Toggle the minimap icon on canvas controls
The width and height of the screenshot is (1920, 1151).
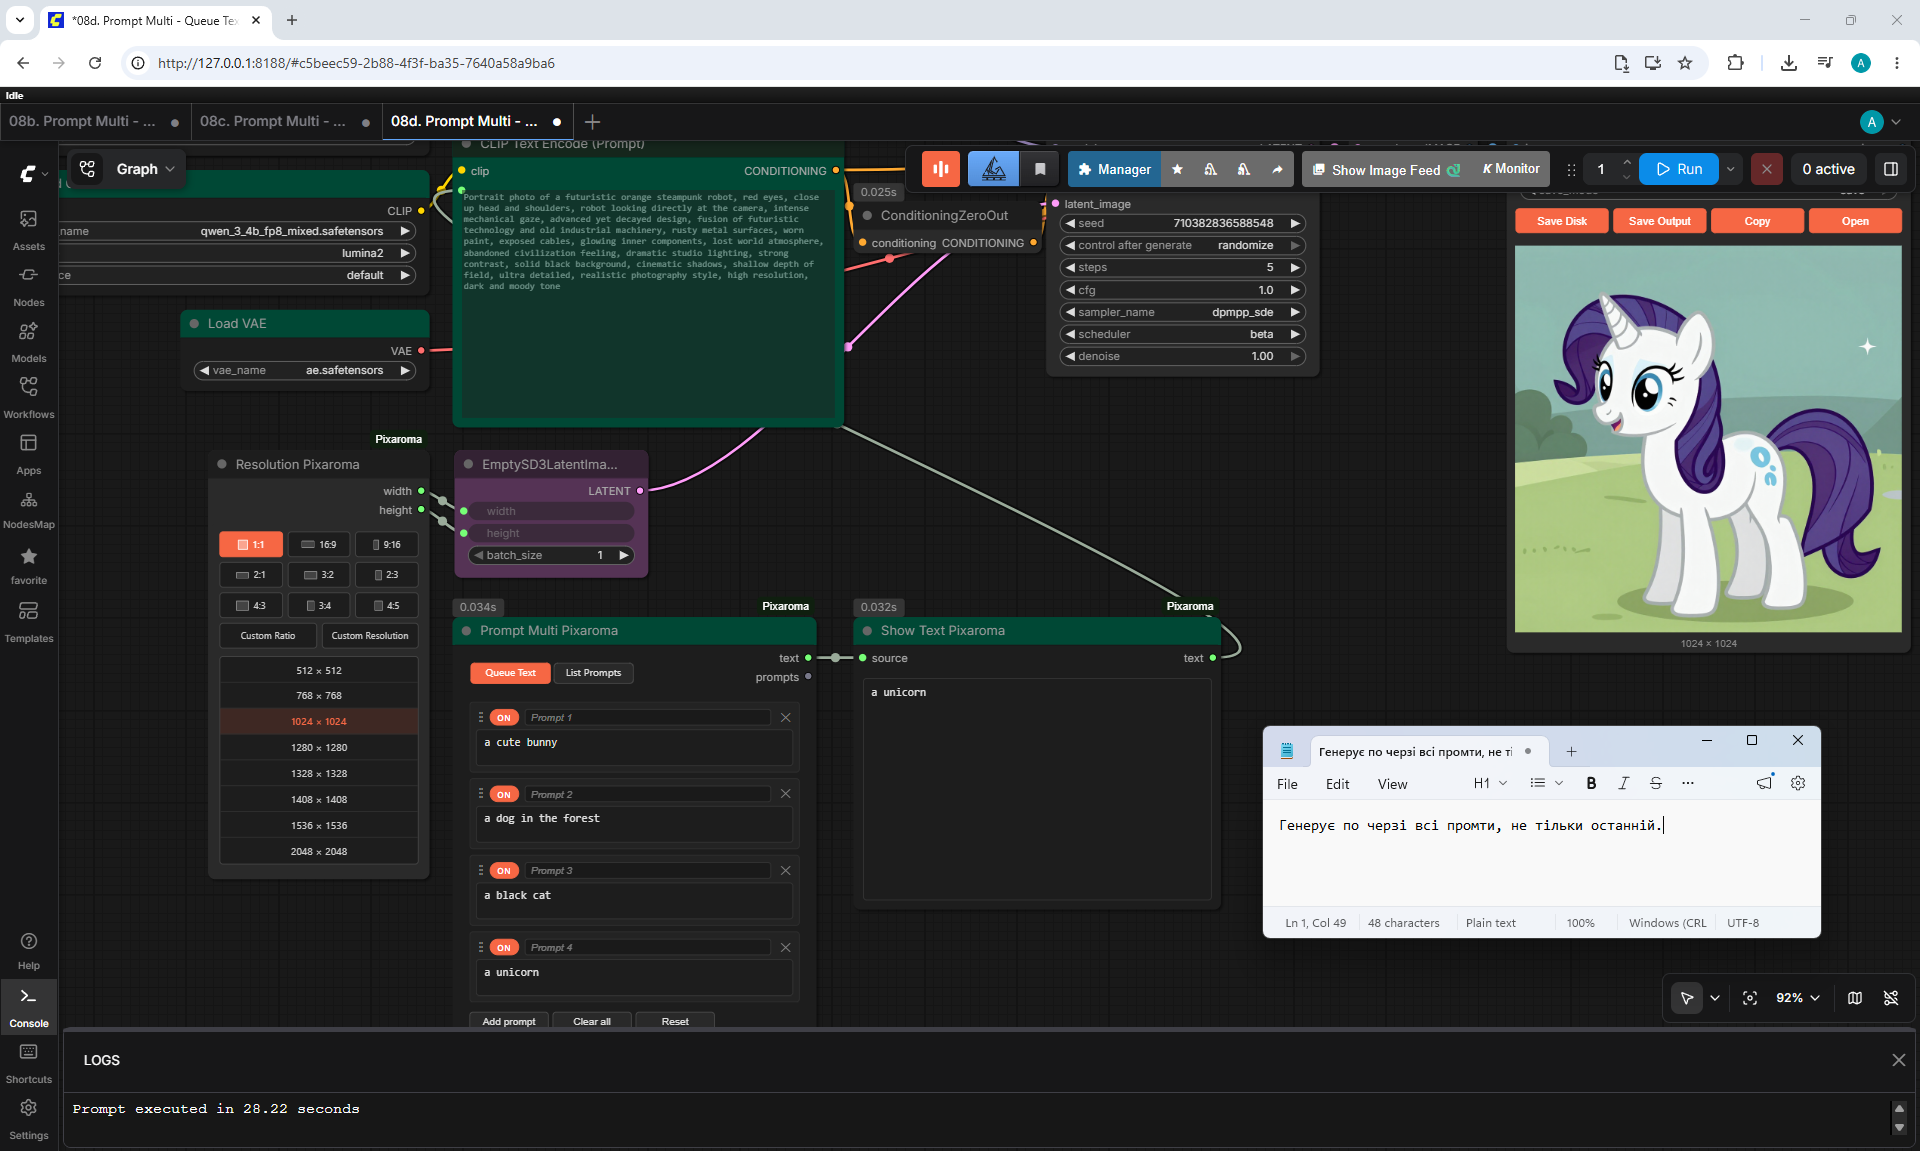pyautogui.click(x=1855, y=998)
